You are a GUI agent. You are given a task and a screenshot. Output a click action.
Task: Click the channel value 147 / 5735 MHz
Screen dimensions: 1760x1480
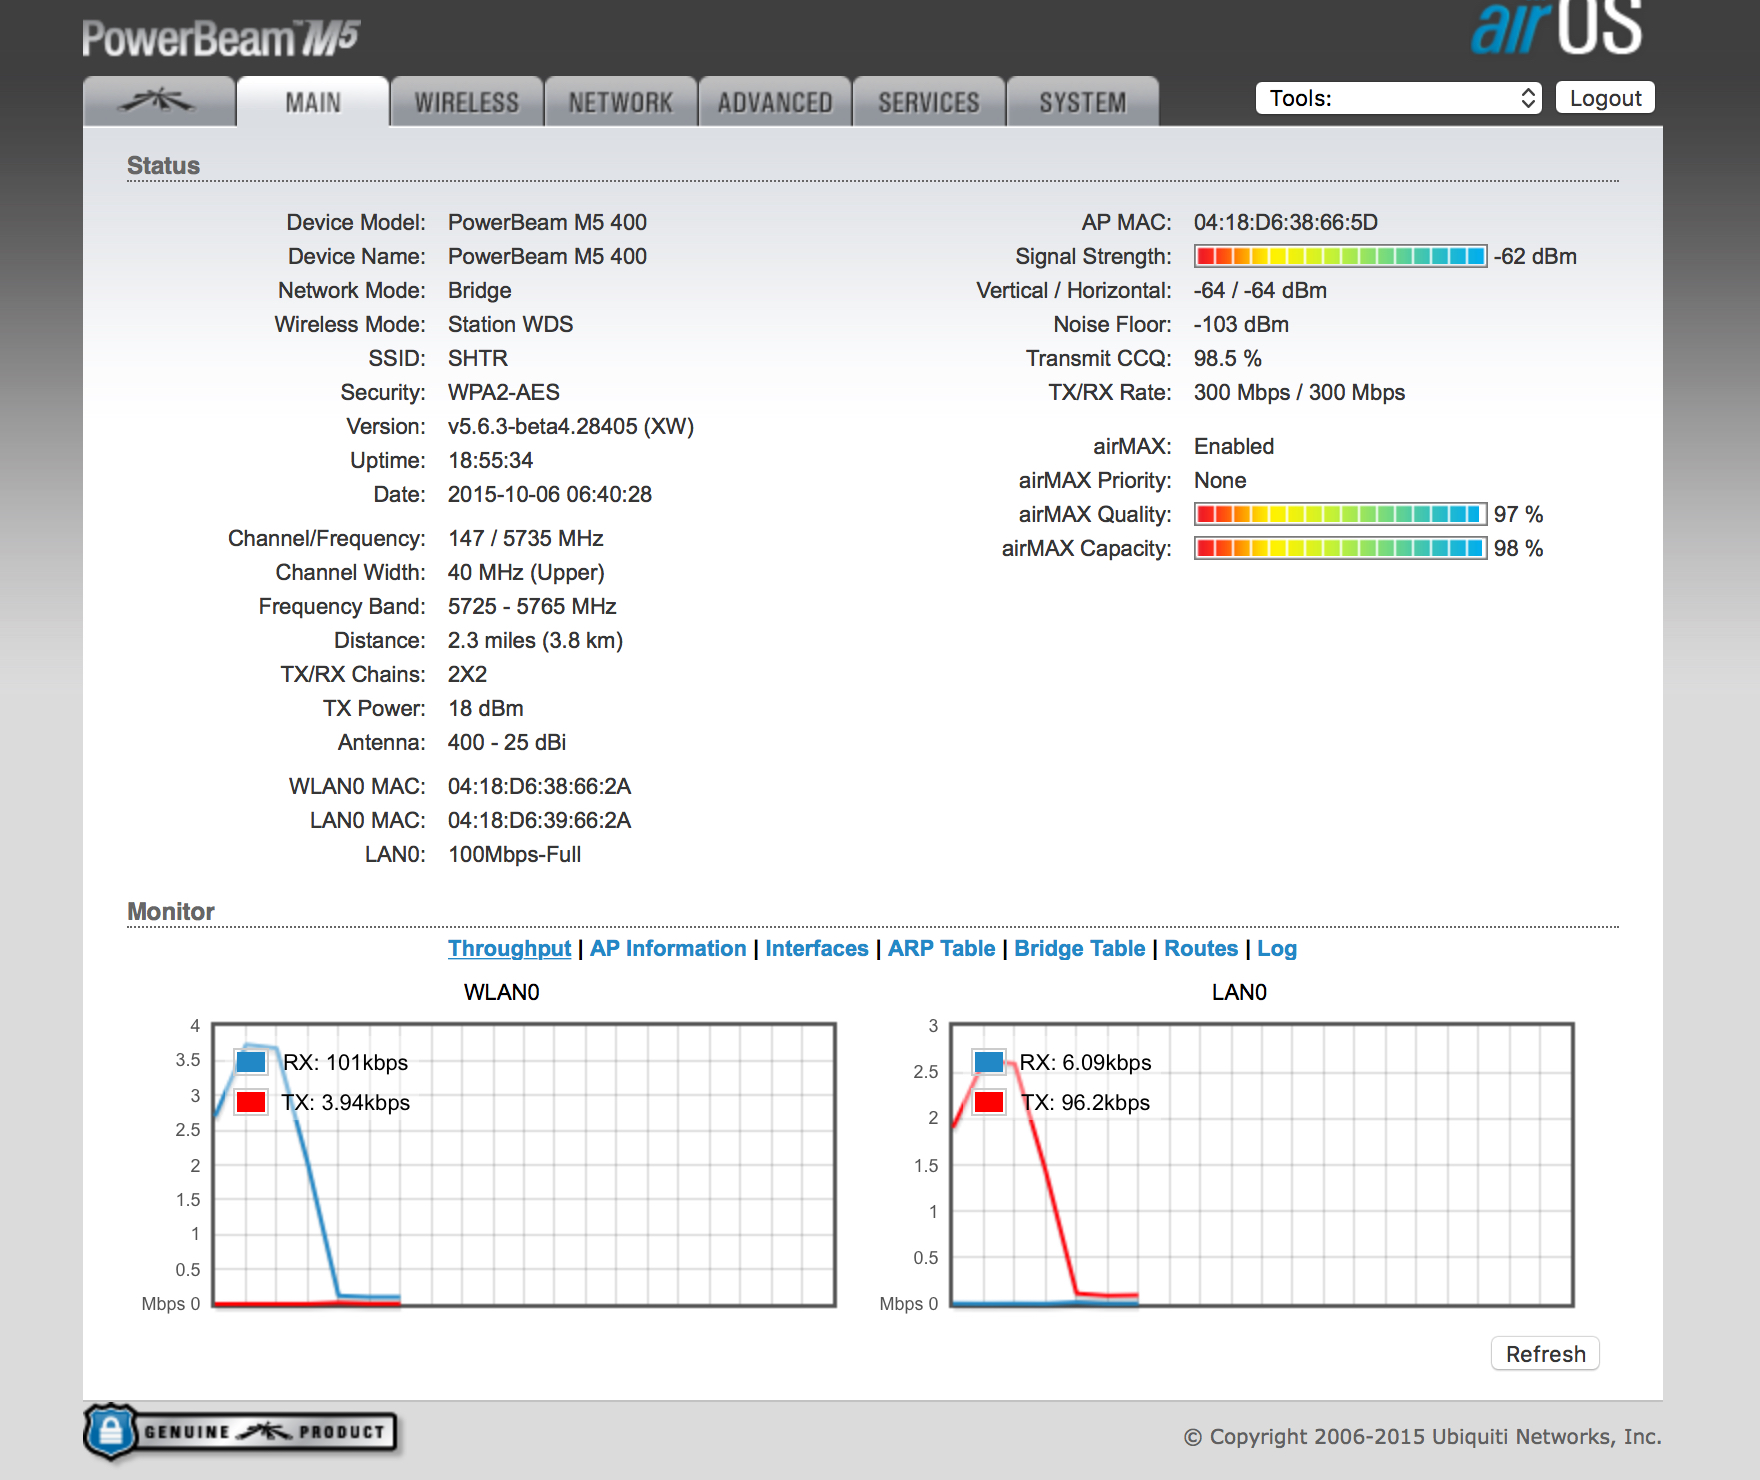pyautogui.click(x=526, y=538)
